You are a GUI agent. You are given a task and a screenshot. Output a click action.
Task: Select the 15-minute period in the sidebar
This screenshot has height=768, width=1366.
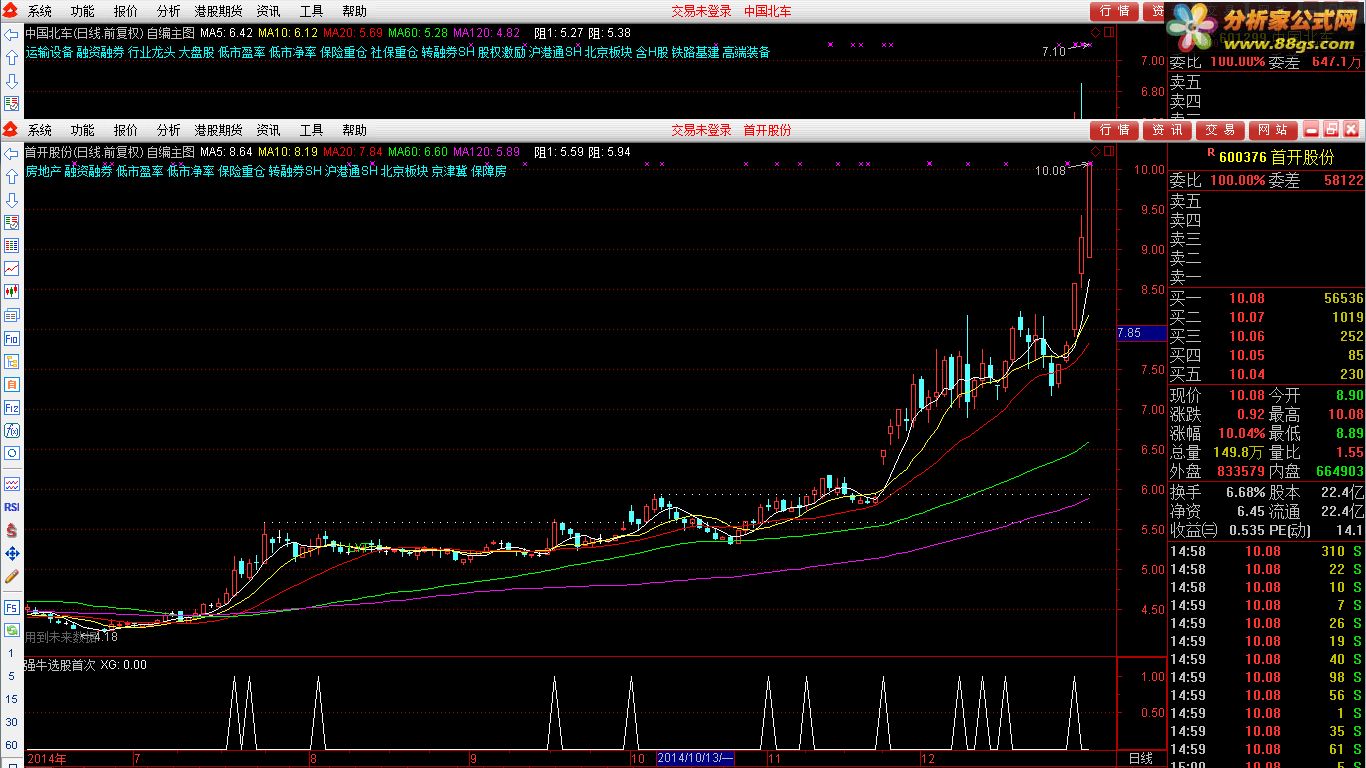pos(11,700)
